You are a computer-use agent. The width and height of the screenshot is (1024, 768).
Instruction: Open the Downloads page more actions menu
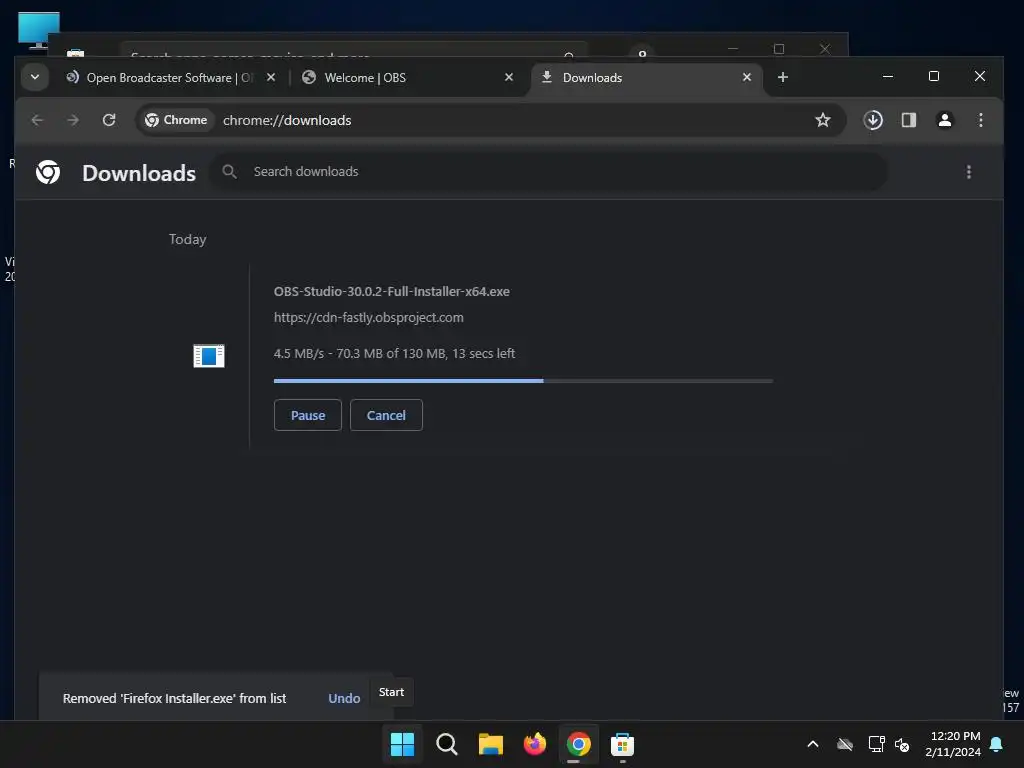968,172
